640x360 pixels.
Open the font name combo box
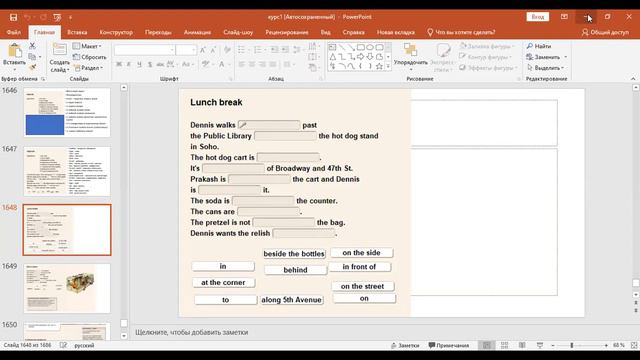[x=144, y=50]
